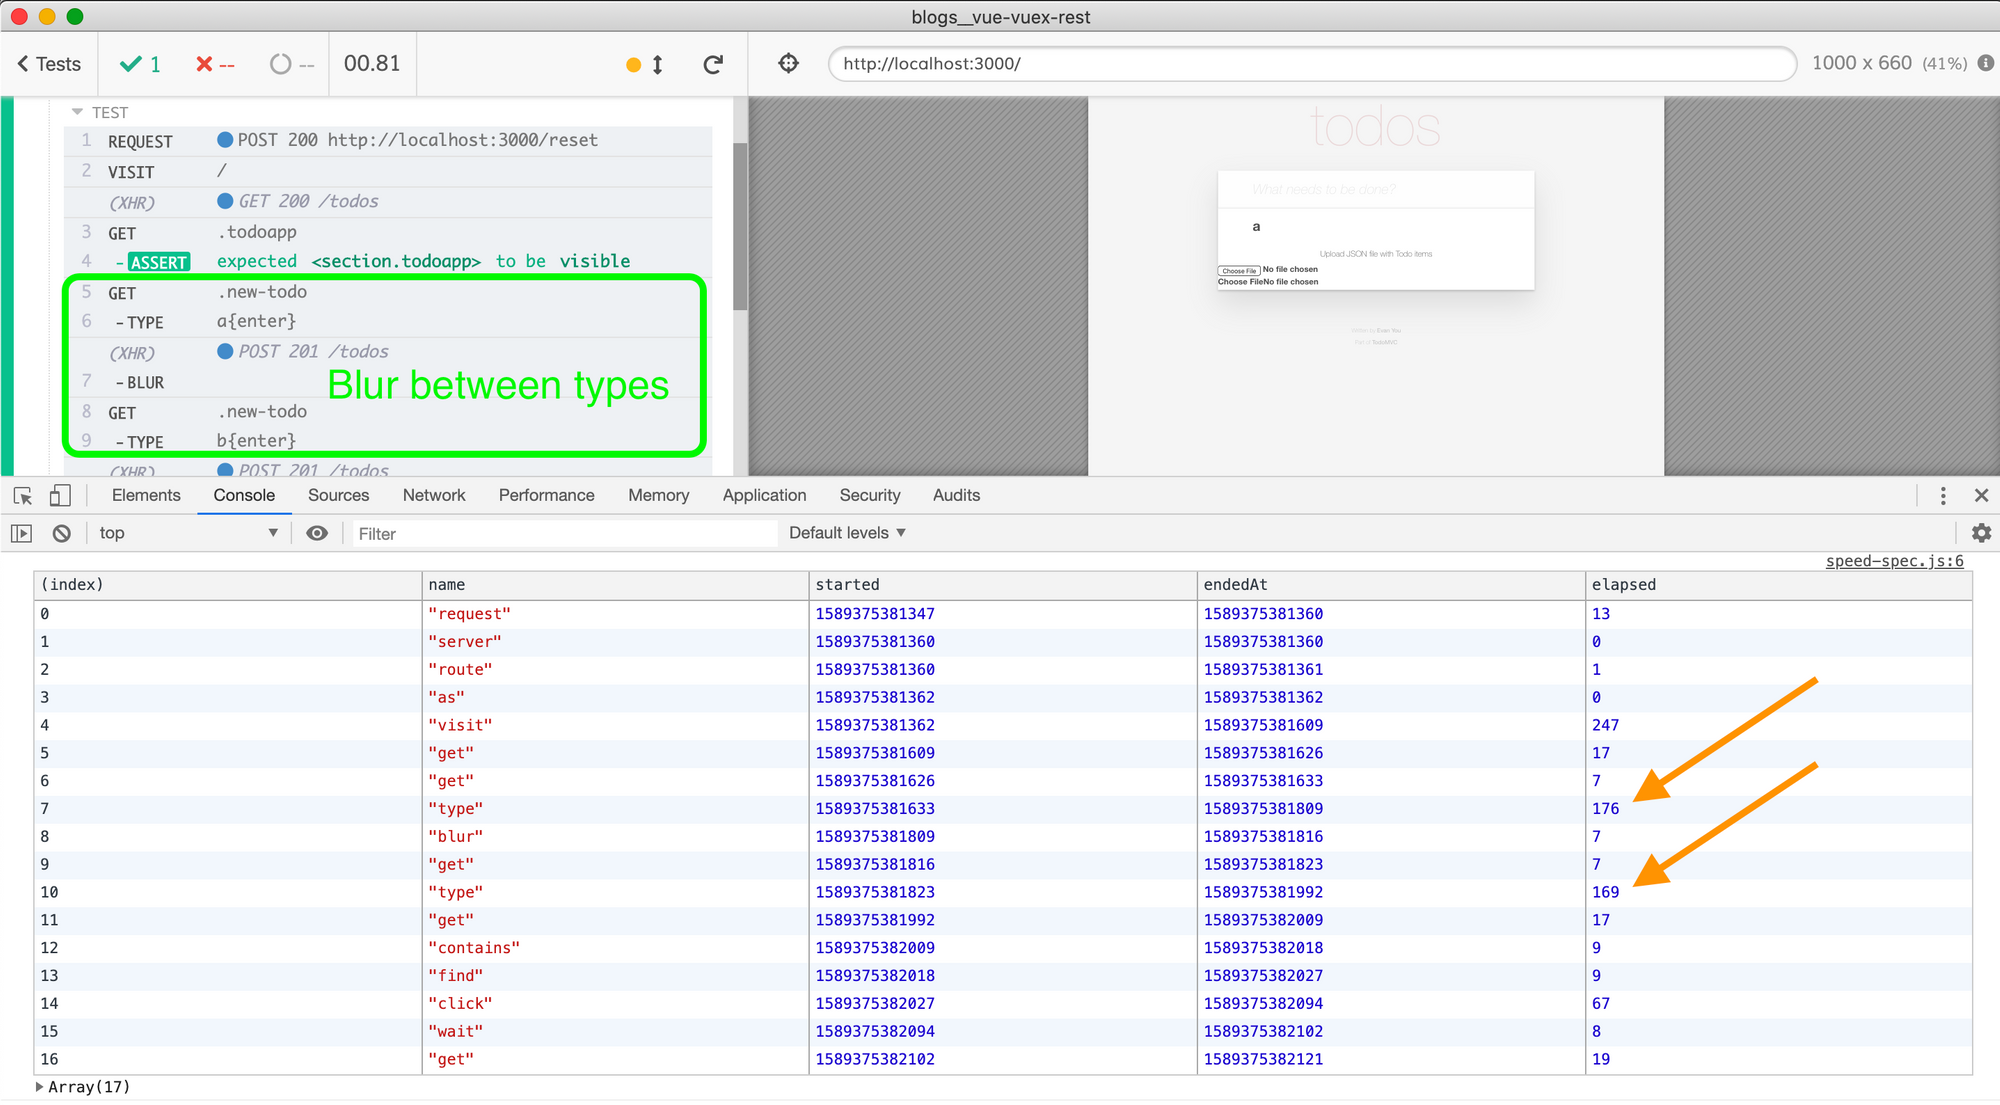Click the console Filter input field
Screen dimensions: 2000x1105
click(x=565, y=534)
